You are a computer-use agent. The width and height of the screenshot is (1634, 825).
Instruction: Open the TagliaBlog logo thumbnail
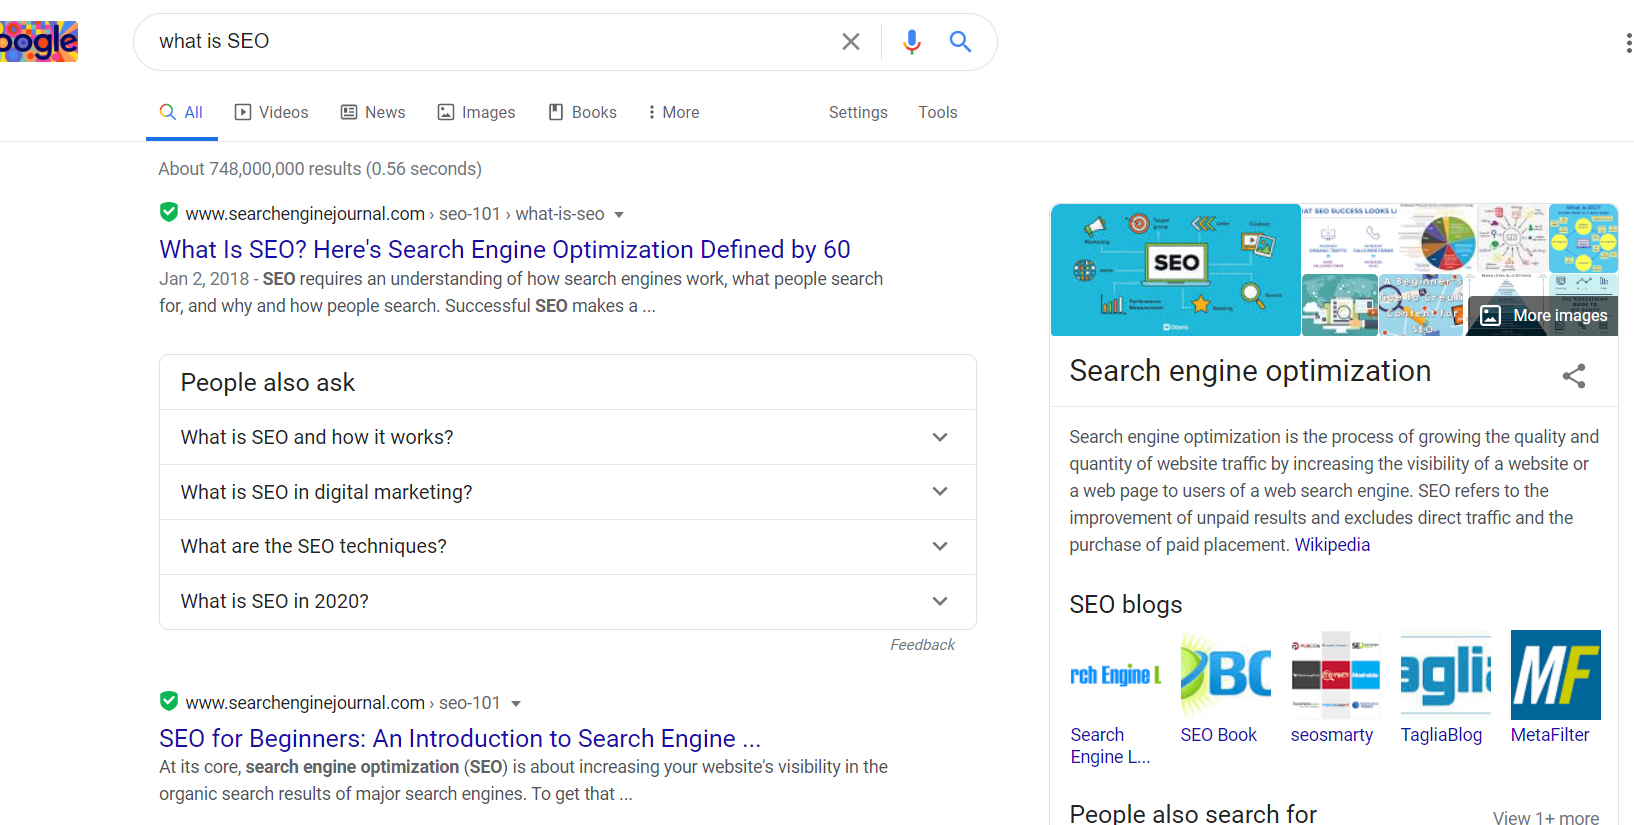1445,675
